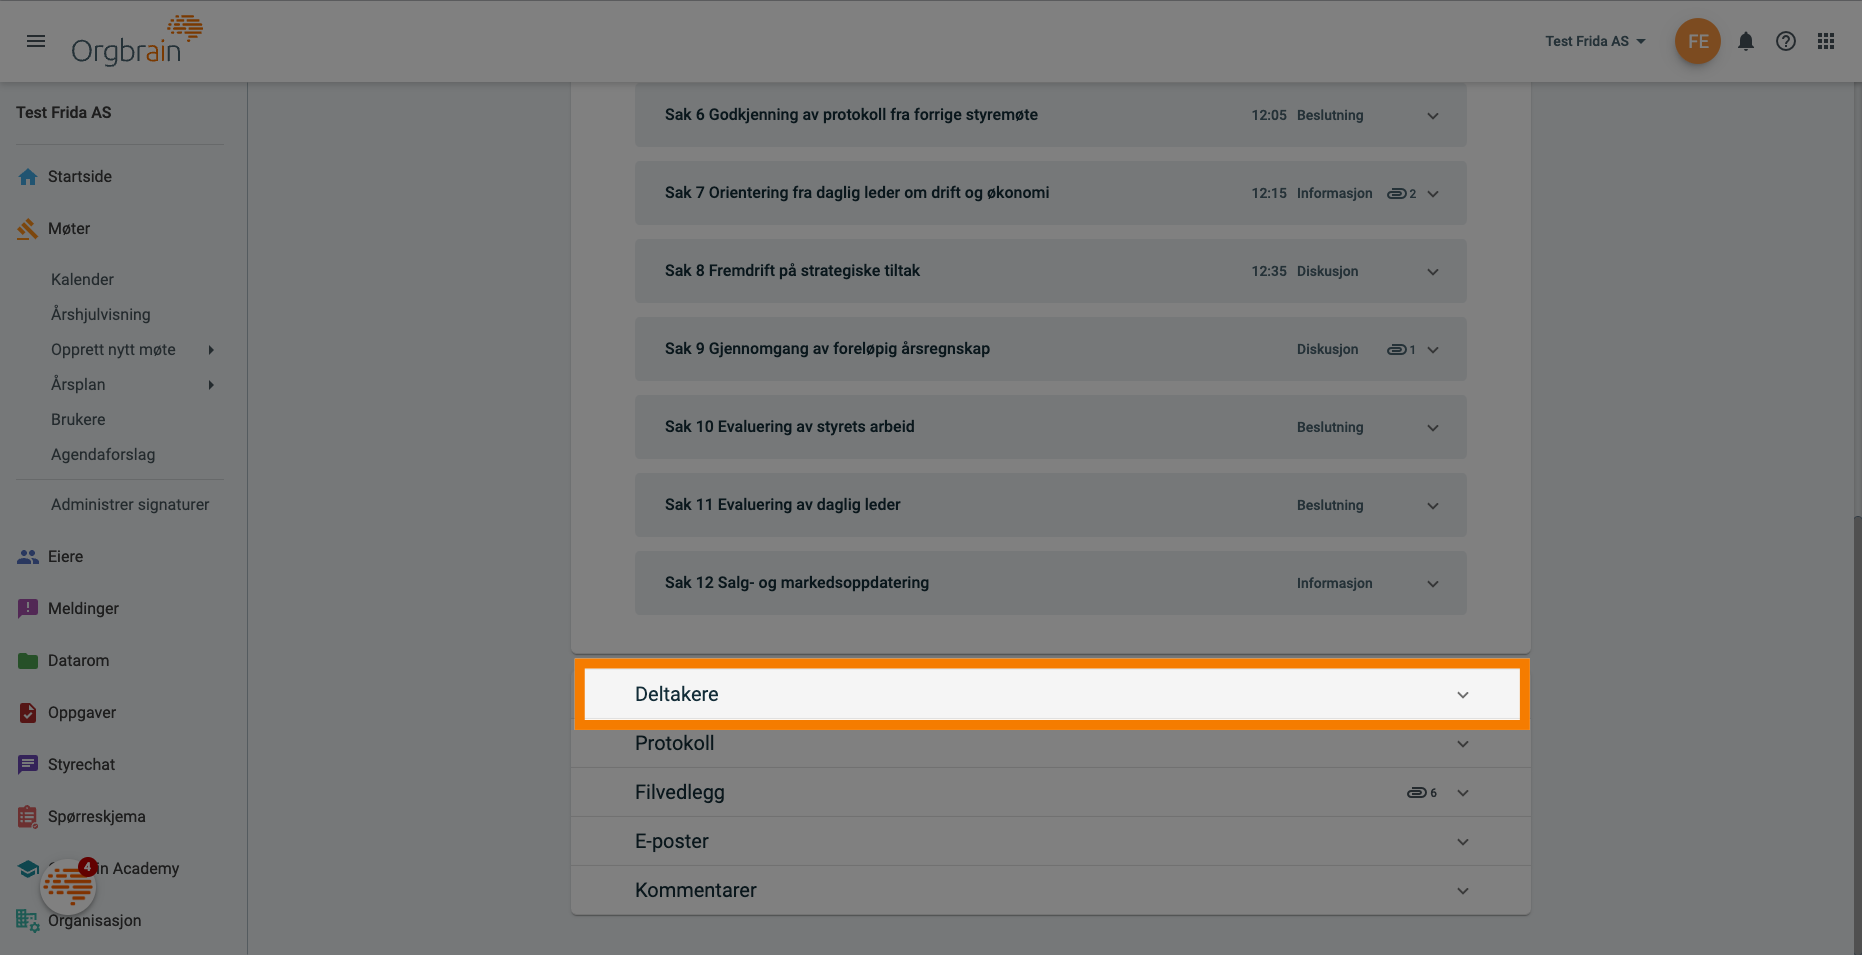Open the Orgbrain chat widget bubble
1862x955 pixels.
pyautogui.click(x=68, y=886)
